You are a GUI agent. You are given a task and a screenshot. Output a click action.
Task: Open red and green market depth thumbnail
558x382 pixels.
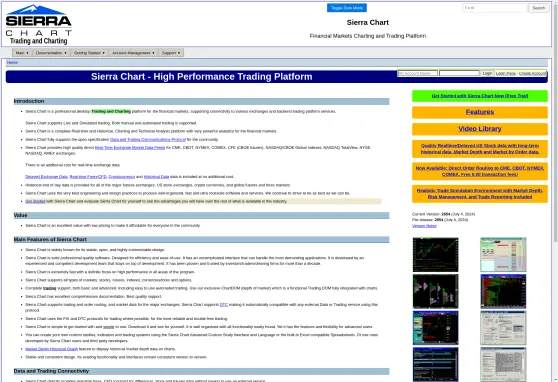click(x=503, y=291)
